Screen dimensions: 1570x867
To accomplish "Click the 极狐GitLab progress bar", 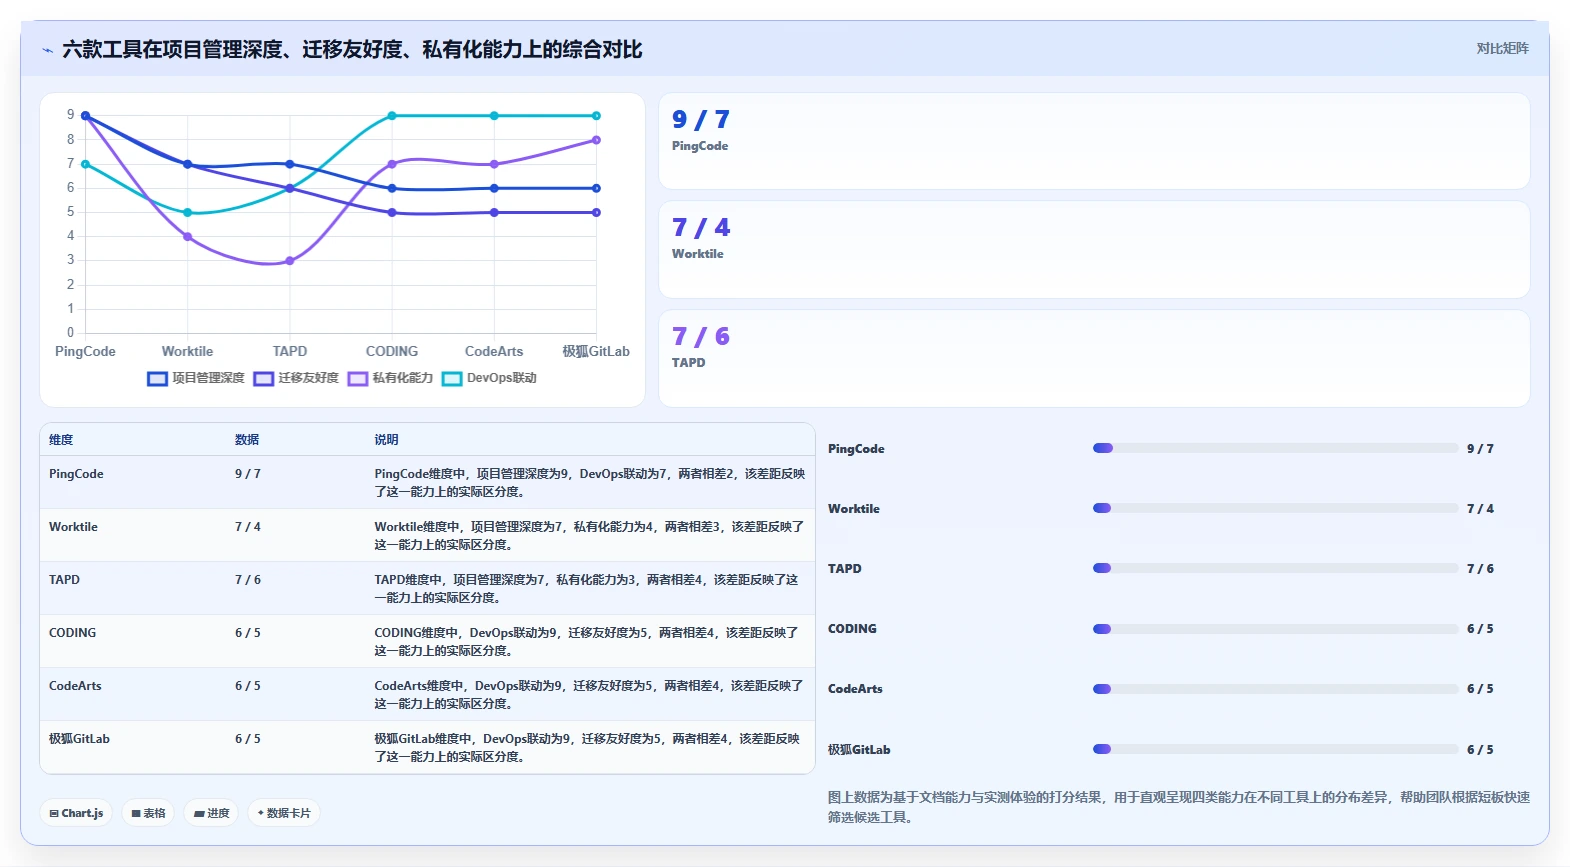I will pyautogui.click(x=1275, y=749).
